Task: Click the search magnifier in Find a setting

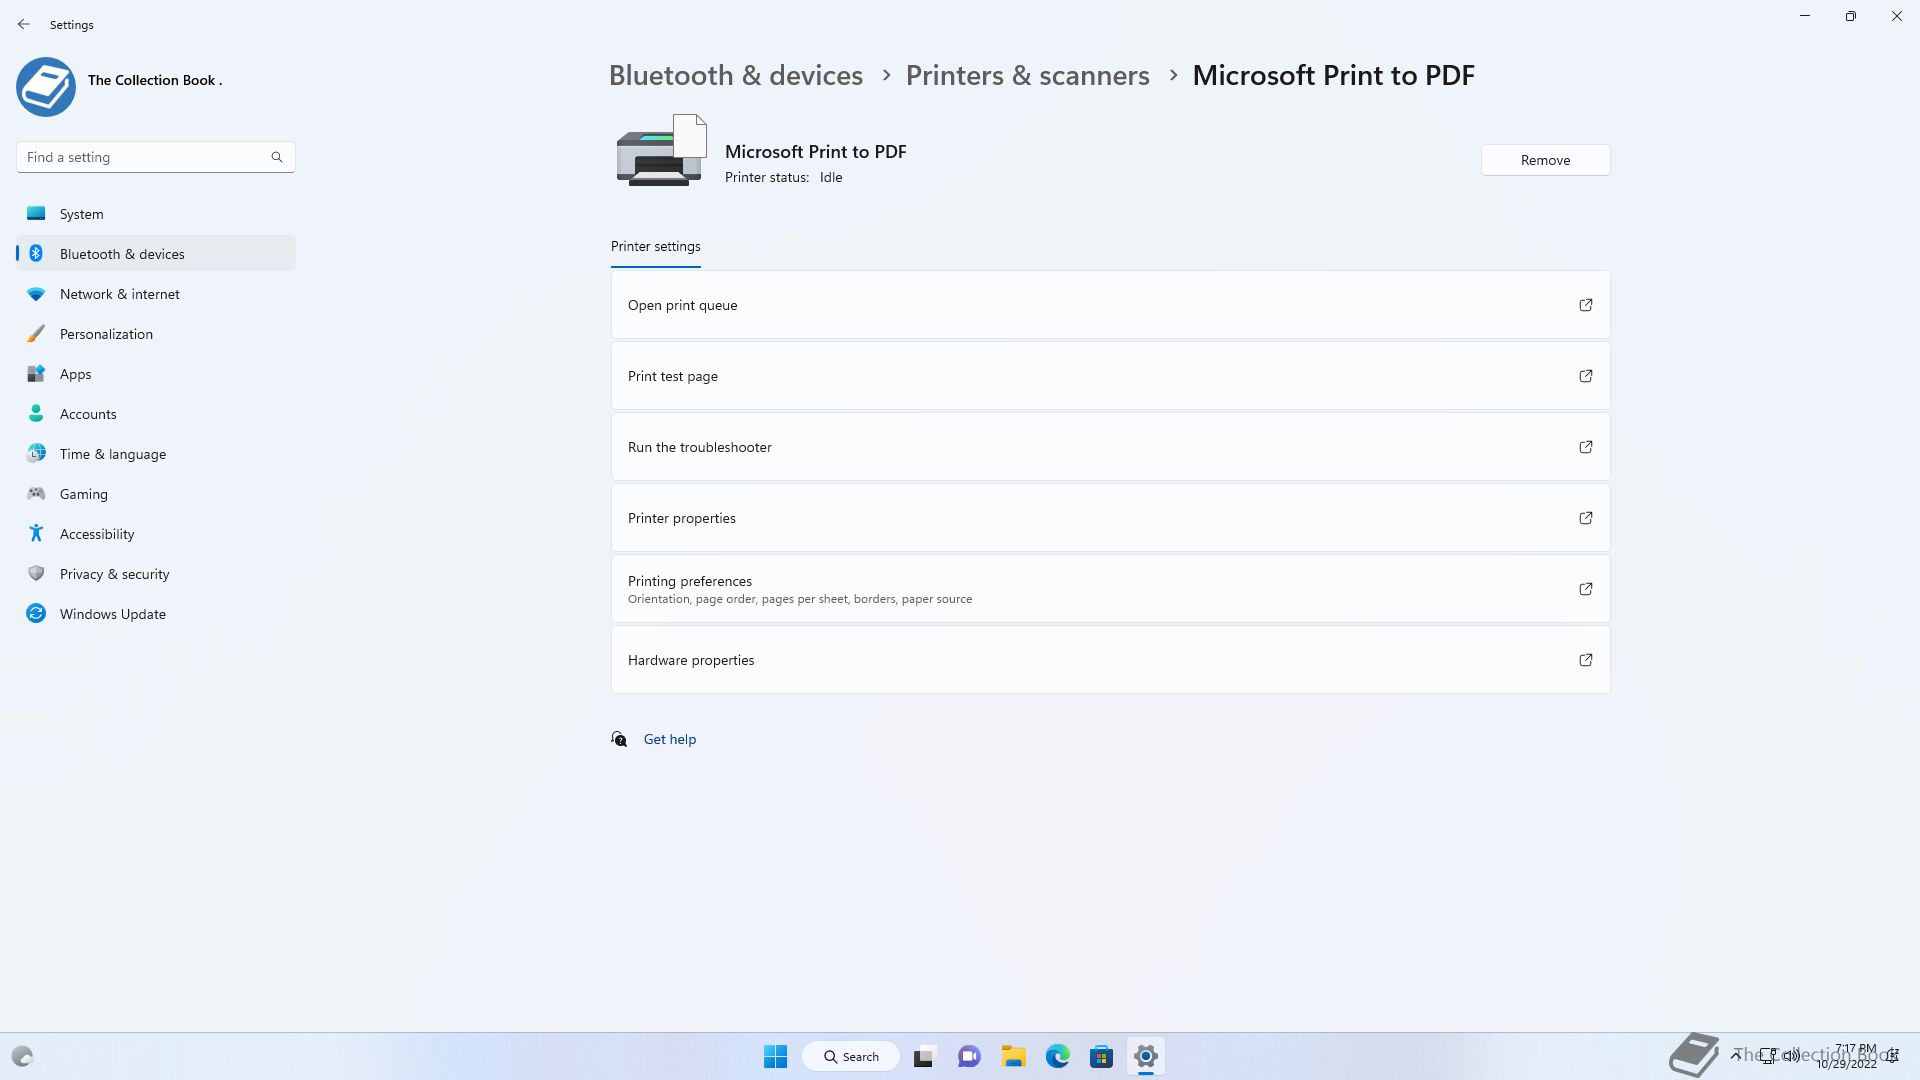Action: coord(277,157)
